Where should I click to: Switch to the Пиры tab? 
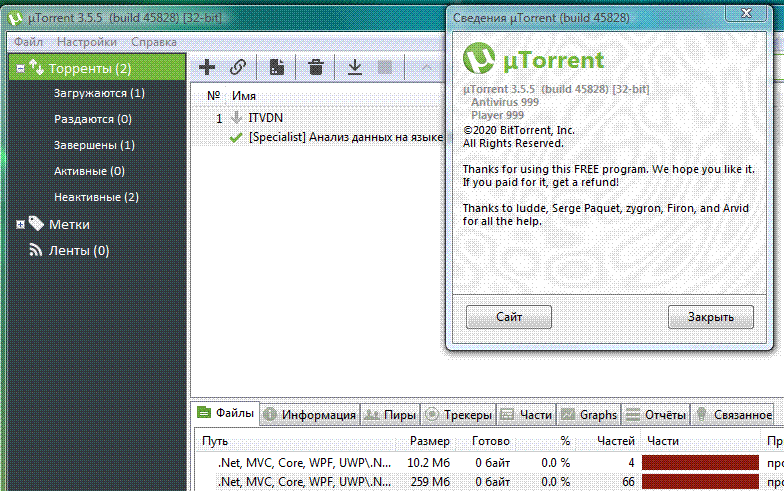pyautogui.click(x=390, y=414)
